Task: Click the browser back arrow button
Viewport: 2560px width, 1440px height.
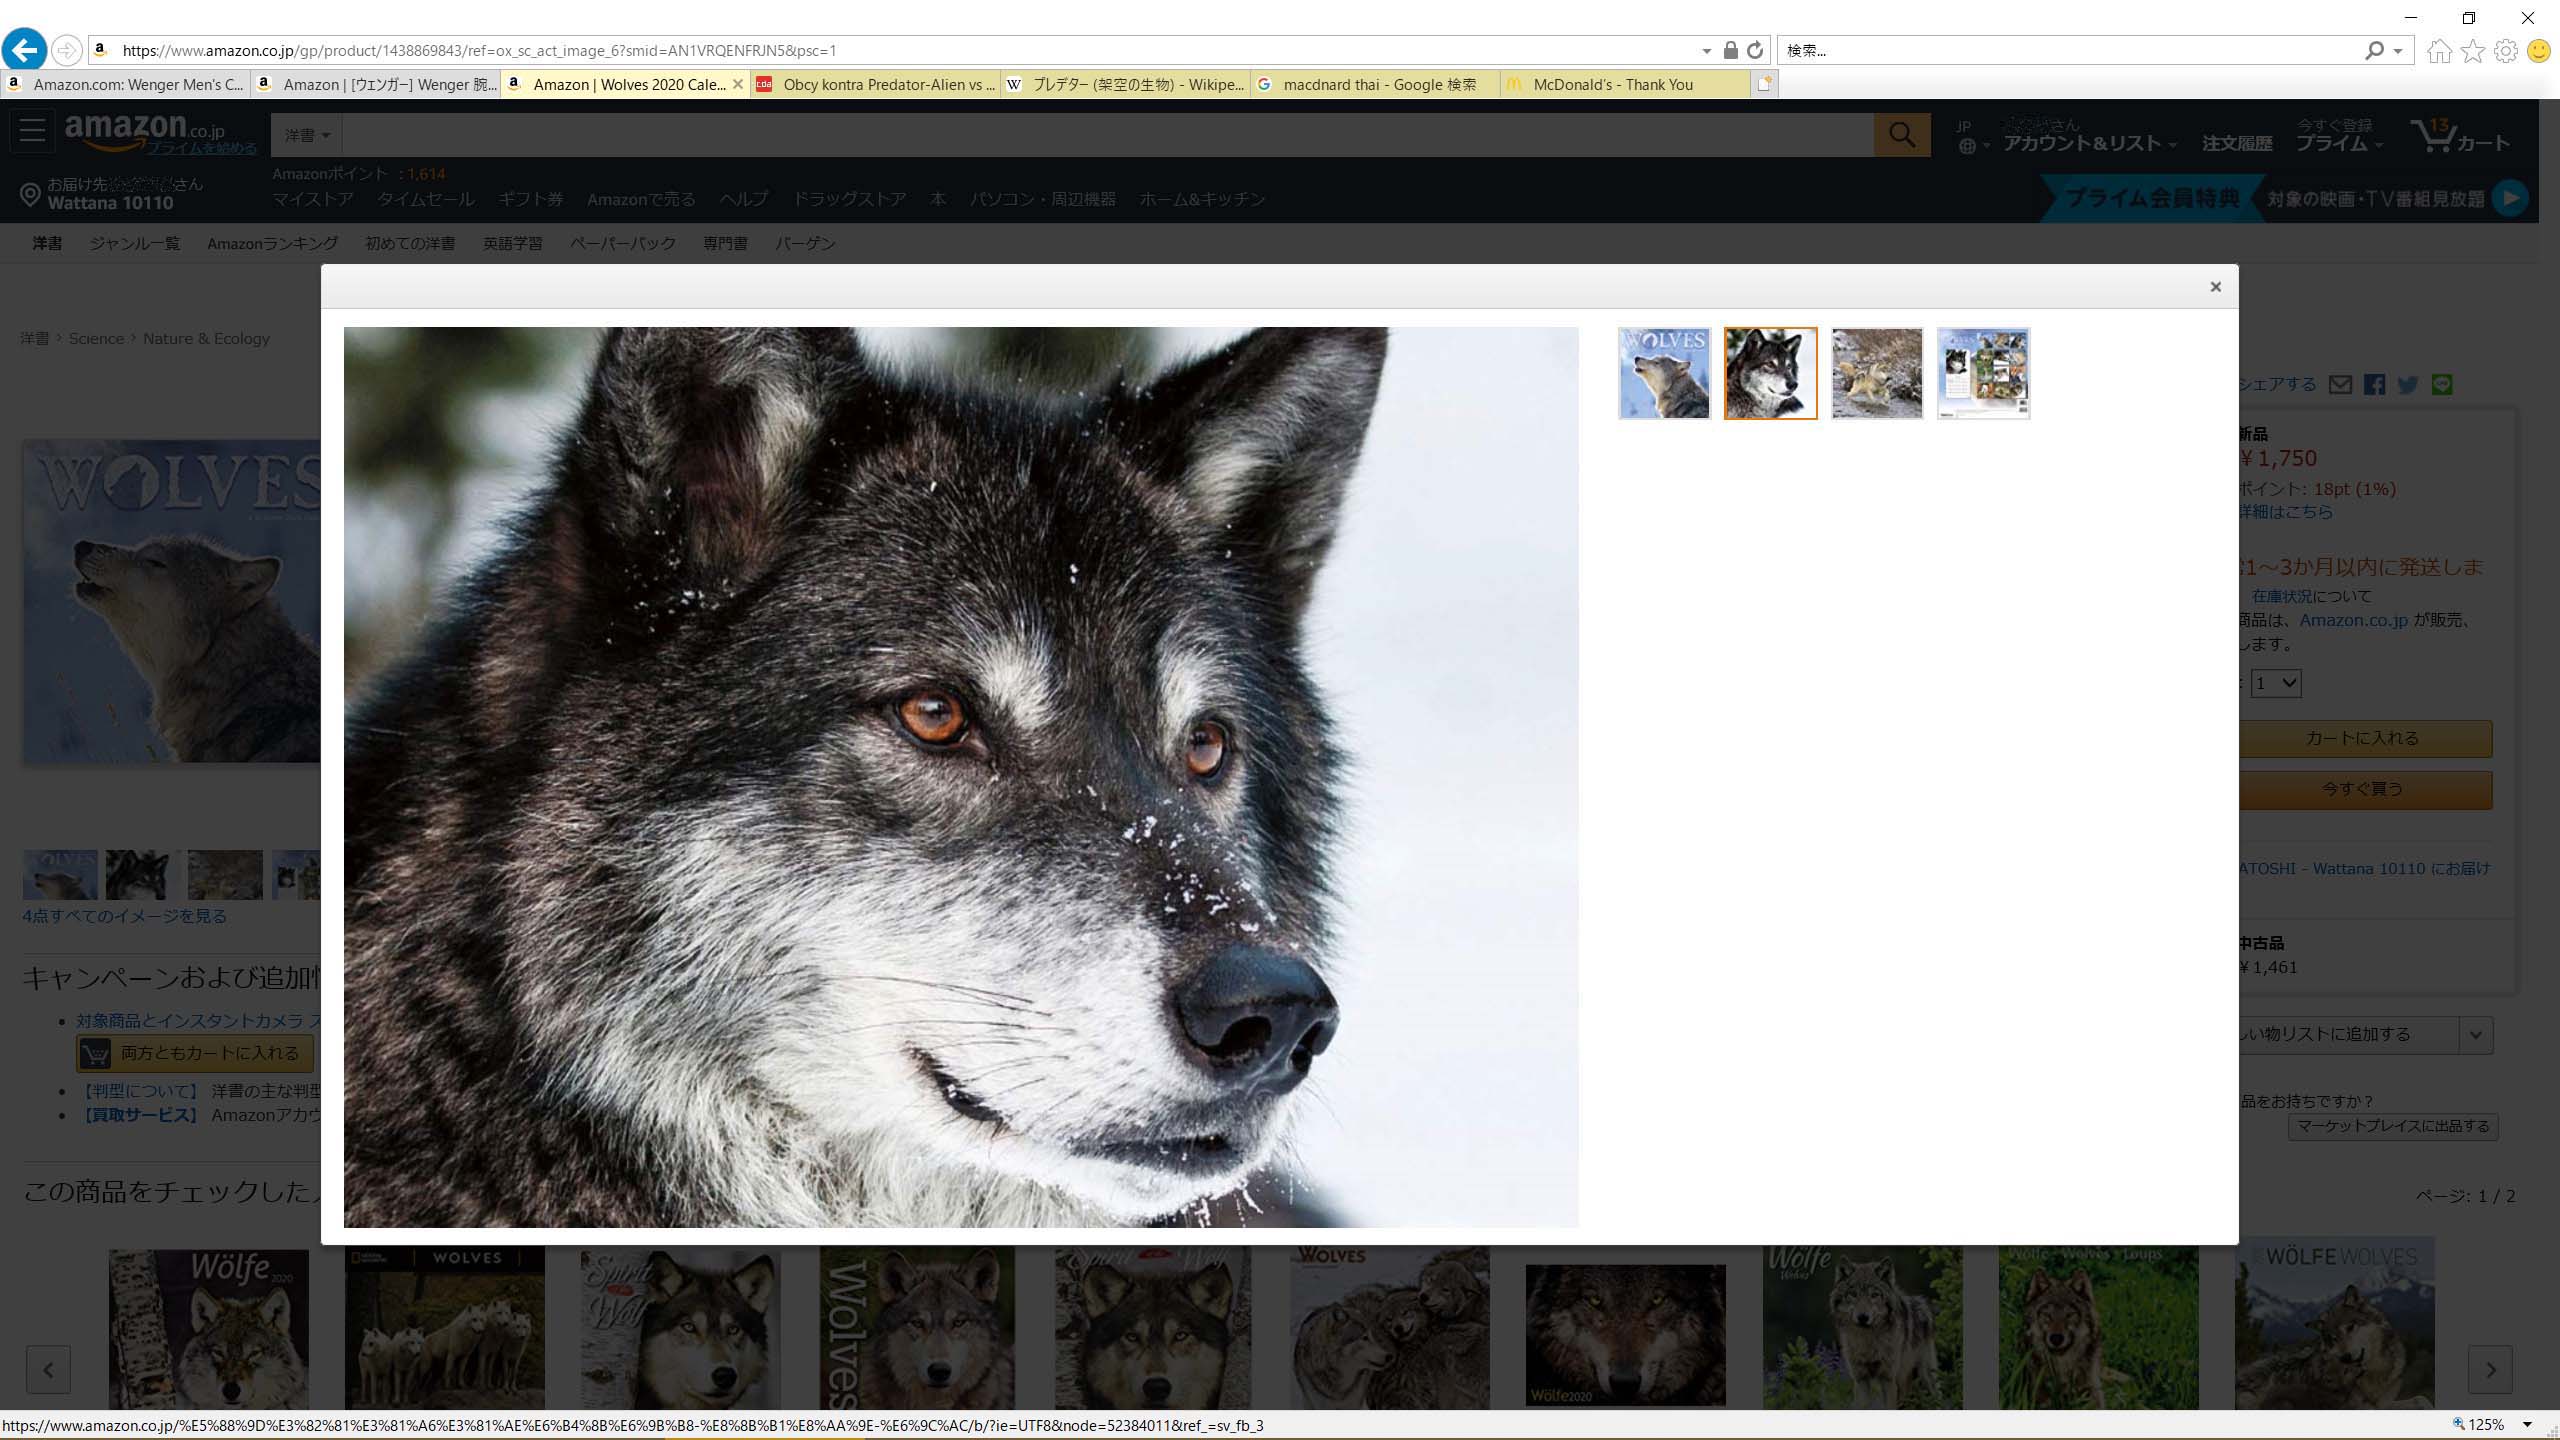Action: point(25,50)
